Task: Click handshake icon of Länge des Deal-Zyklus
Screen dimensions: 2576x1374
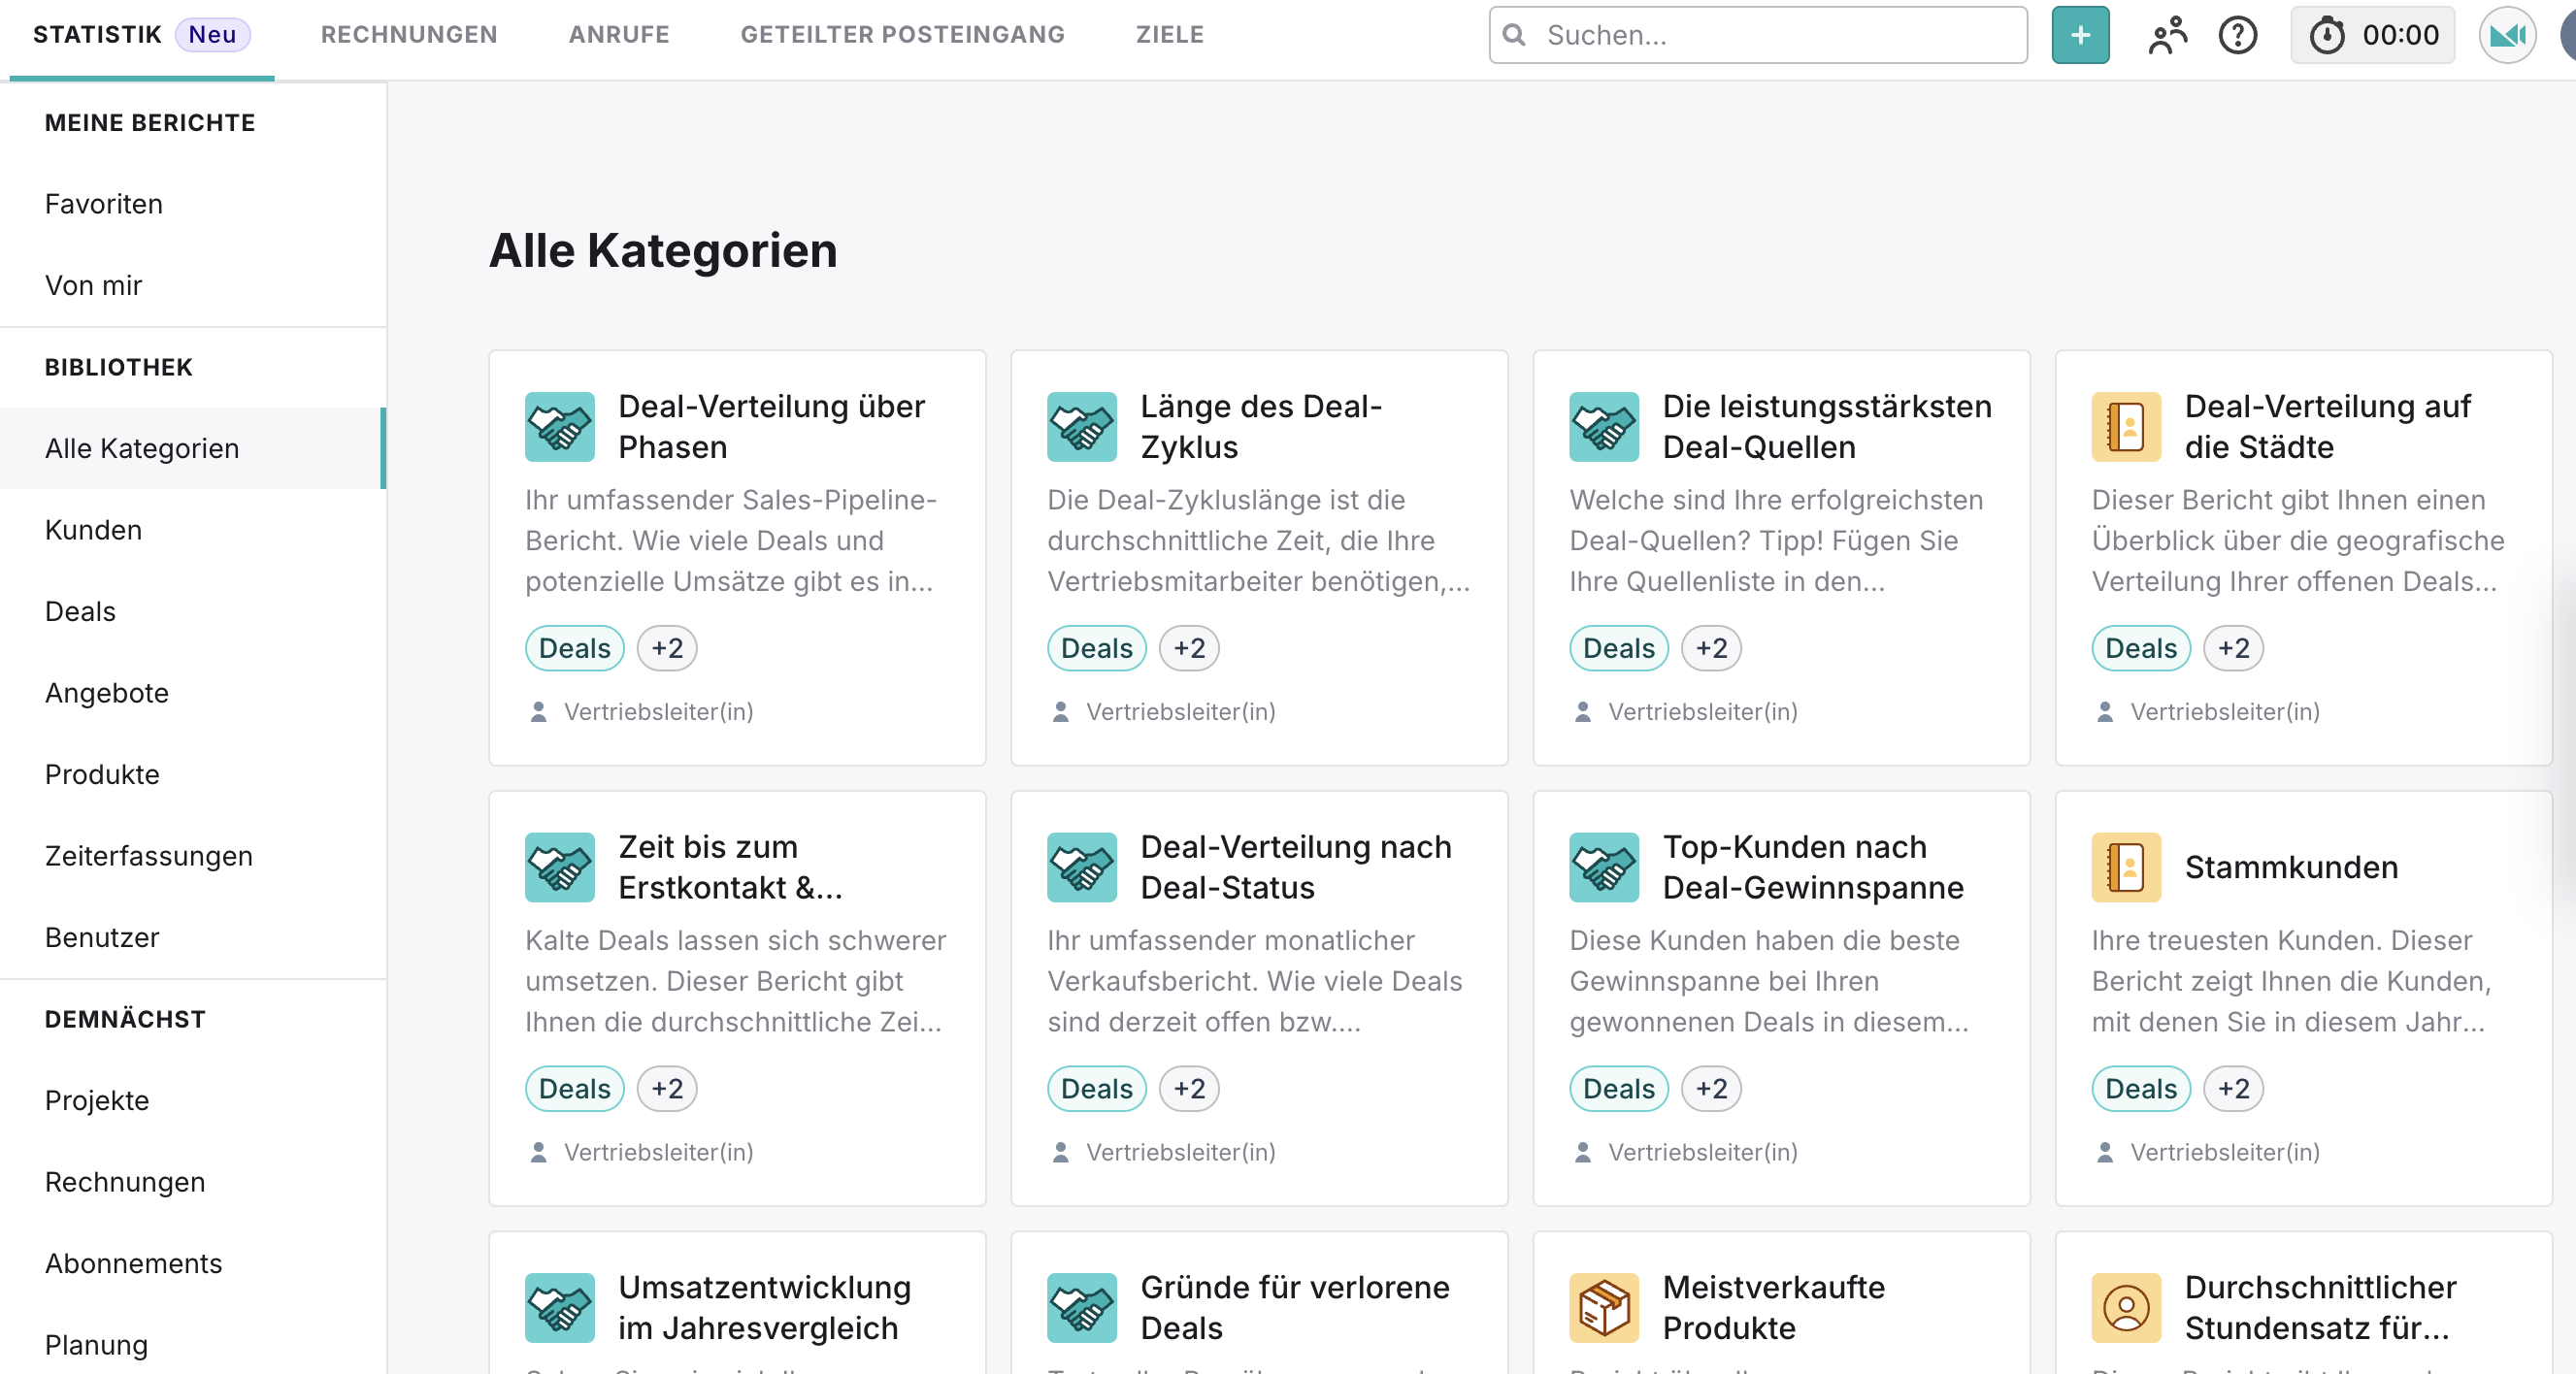Action: (x=1082, y=427)
